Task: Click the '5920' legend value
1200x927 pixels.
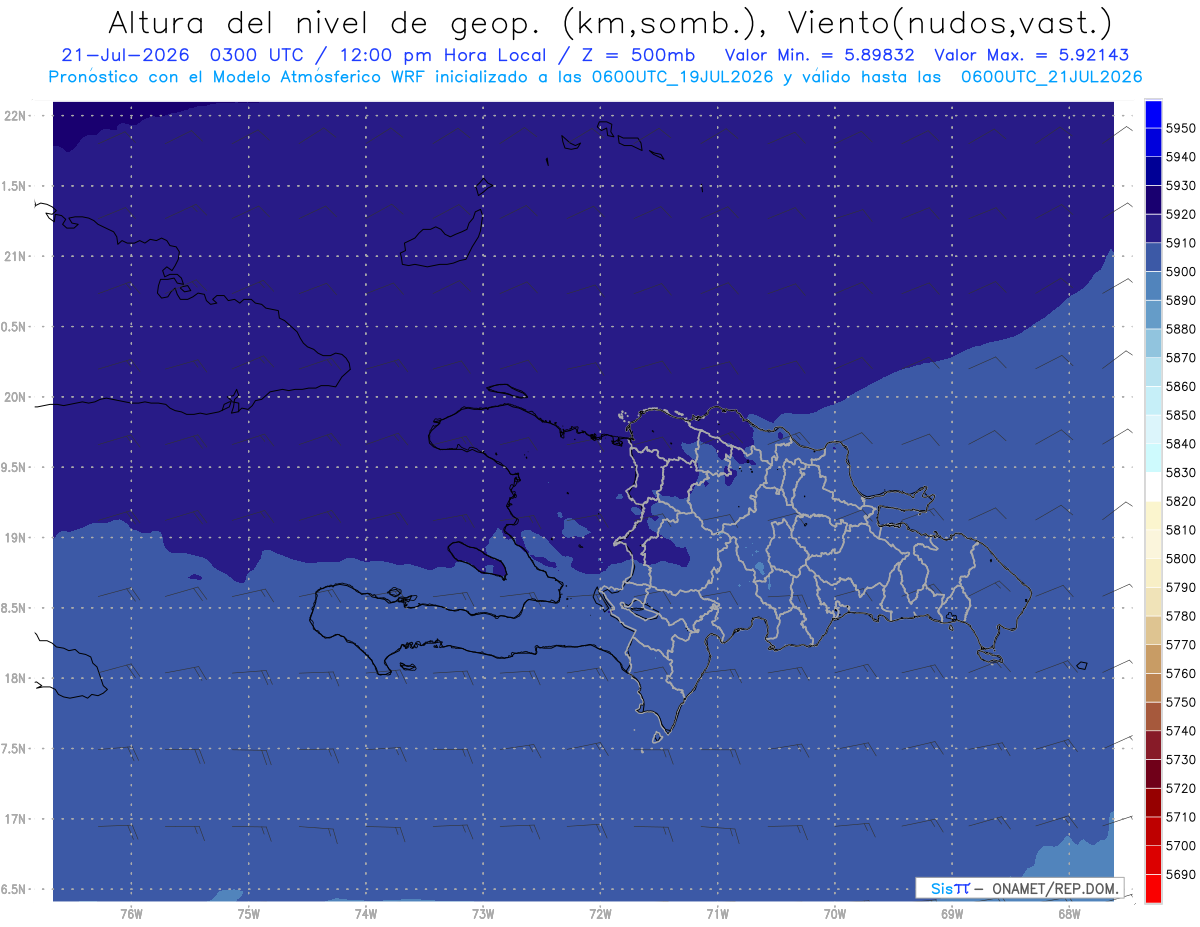Action: pyautogui.click(x=1180, y=215)
